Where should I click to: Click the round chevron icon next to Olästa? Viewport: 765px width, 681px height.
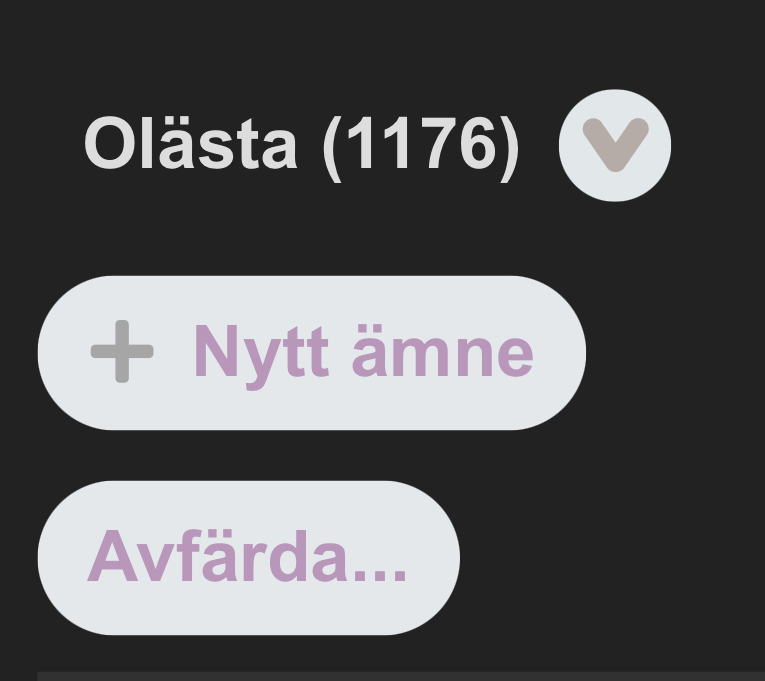tap(614, 145)
